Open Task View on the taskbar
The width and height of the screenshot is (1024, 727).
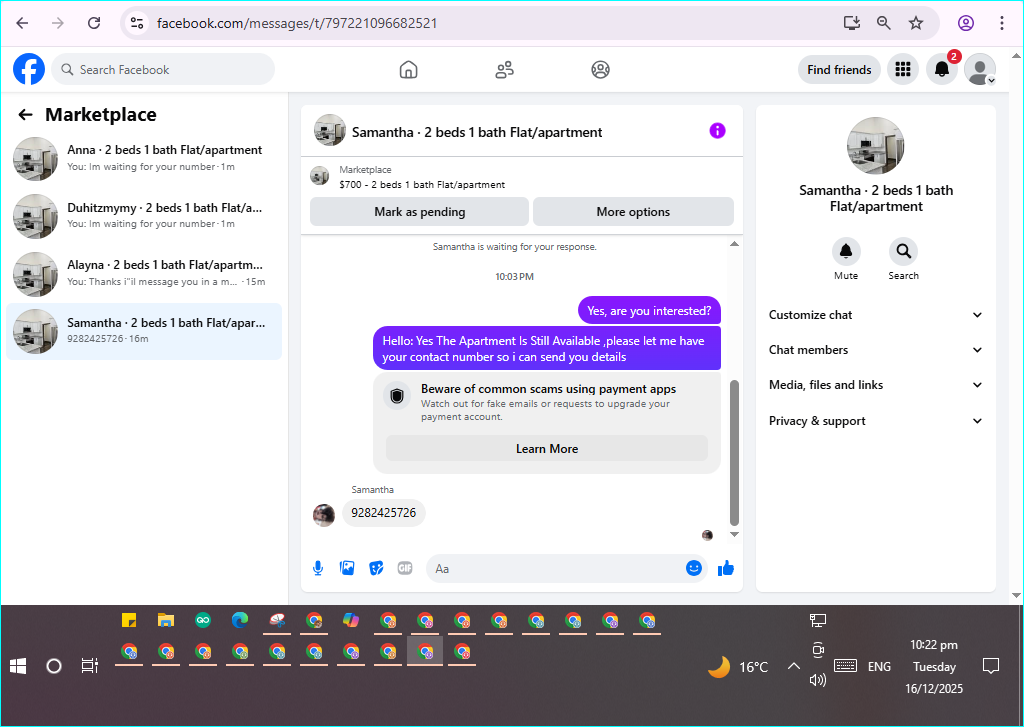[x=89, y=666]
